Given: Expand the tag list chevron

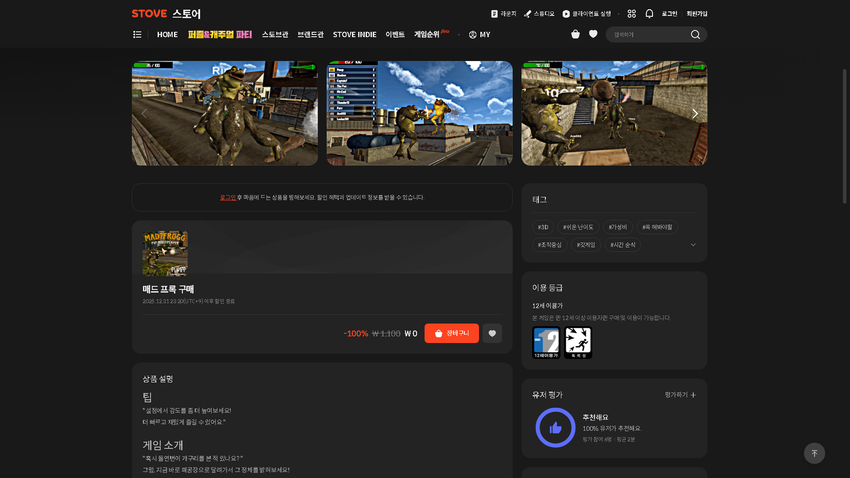Looking at the screenshot, I should point(693,245).
